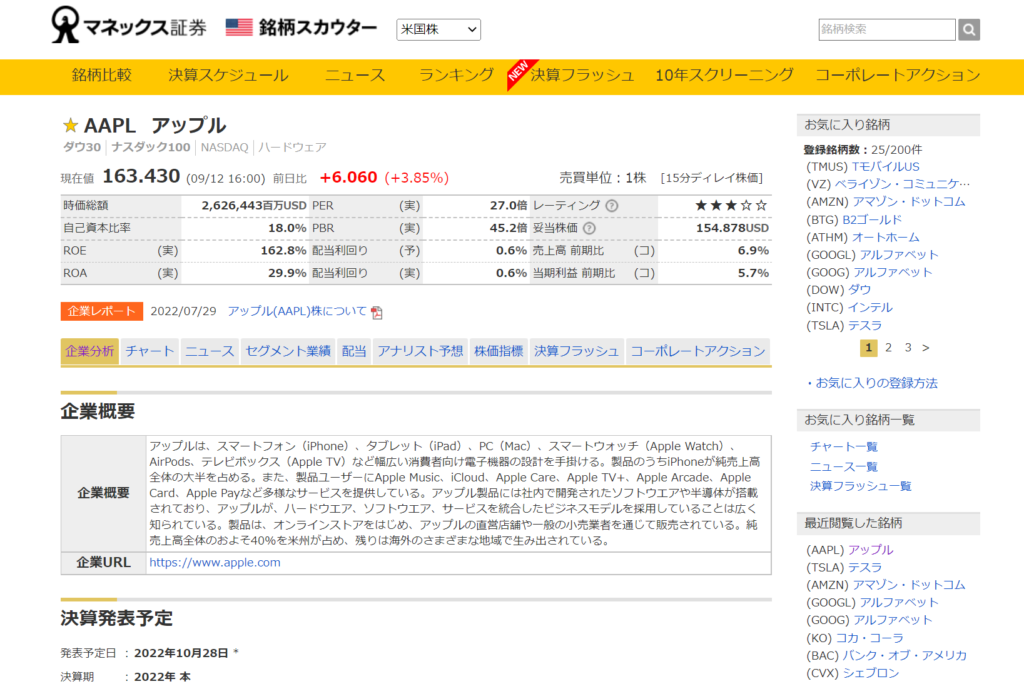Click the US flag icon

tap(239, 28)
